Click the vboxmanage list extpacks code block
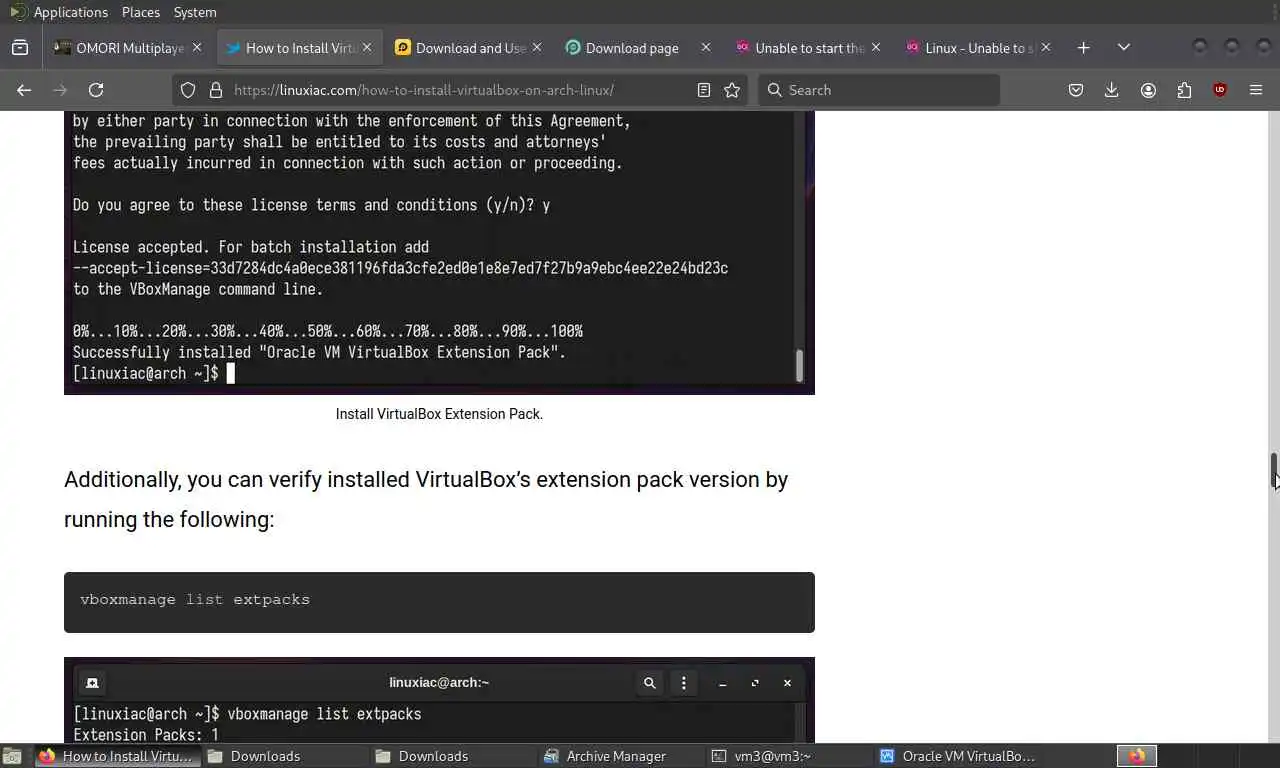 point(439,602)
